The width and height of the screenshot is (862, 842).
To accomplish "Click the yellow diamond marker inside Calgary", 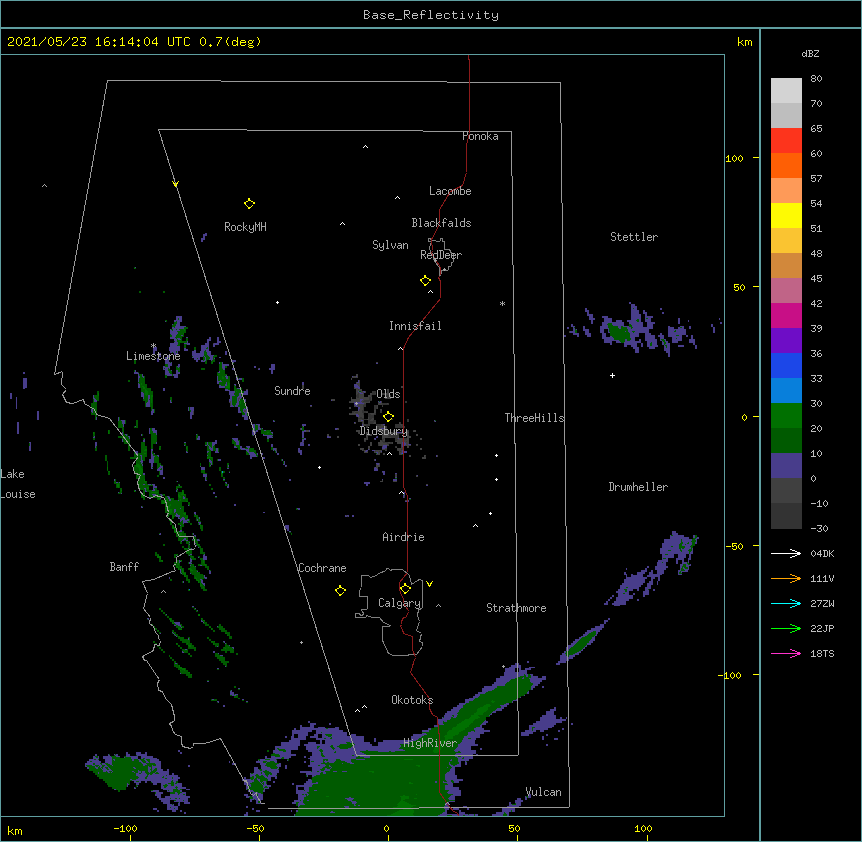I will [x=405, y=589].
